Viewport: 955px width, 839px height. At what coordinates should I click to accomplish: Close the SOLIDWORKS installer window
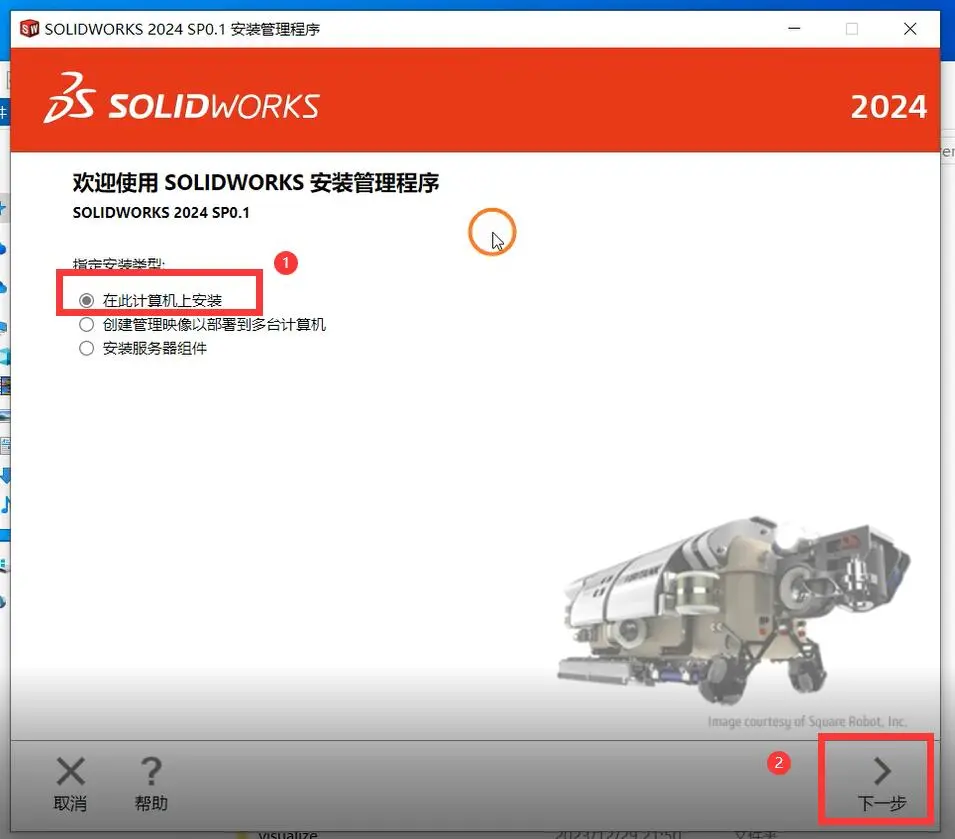click(910, 29)
